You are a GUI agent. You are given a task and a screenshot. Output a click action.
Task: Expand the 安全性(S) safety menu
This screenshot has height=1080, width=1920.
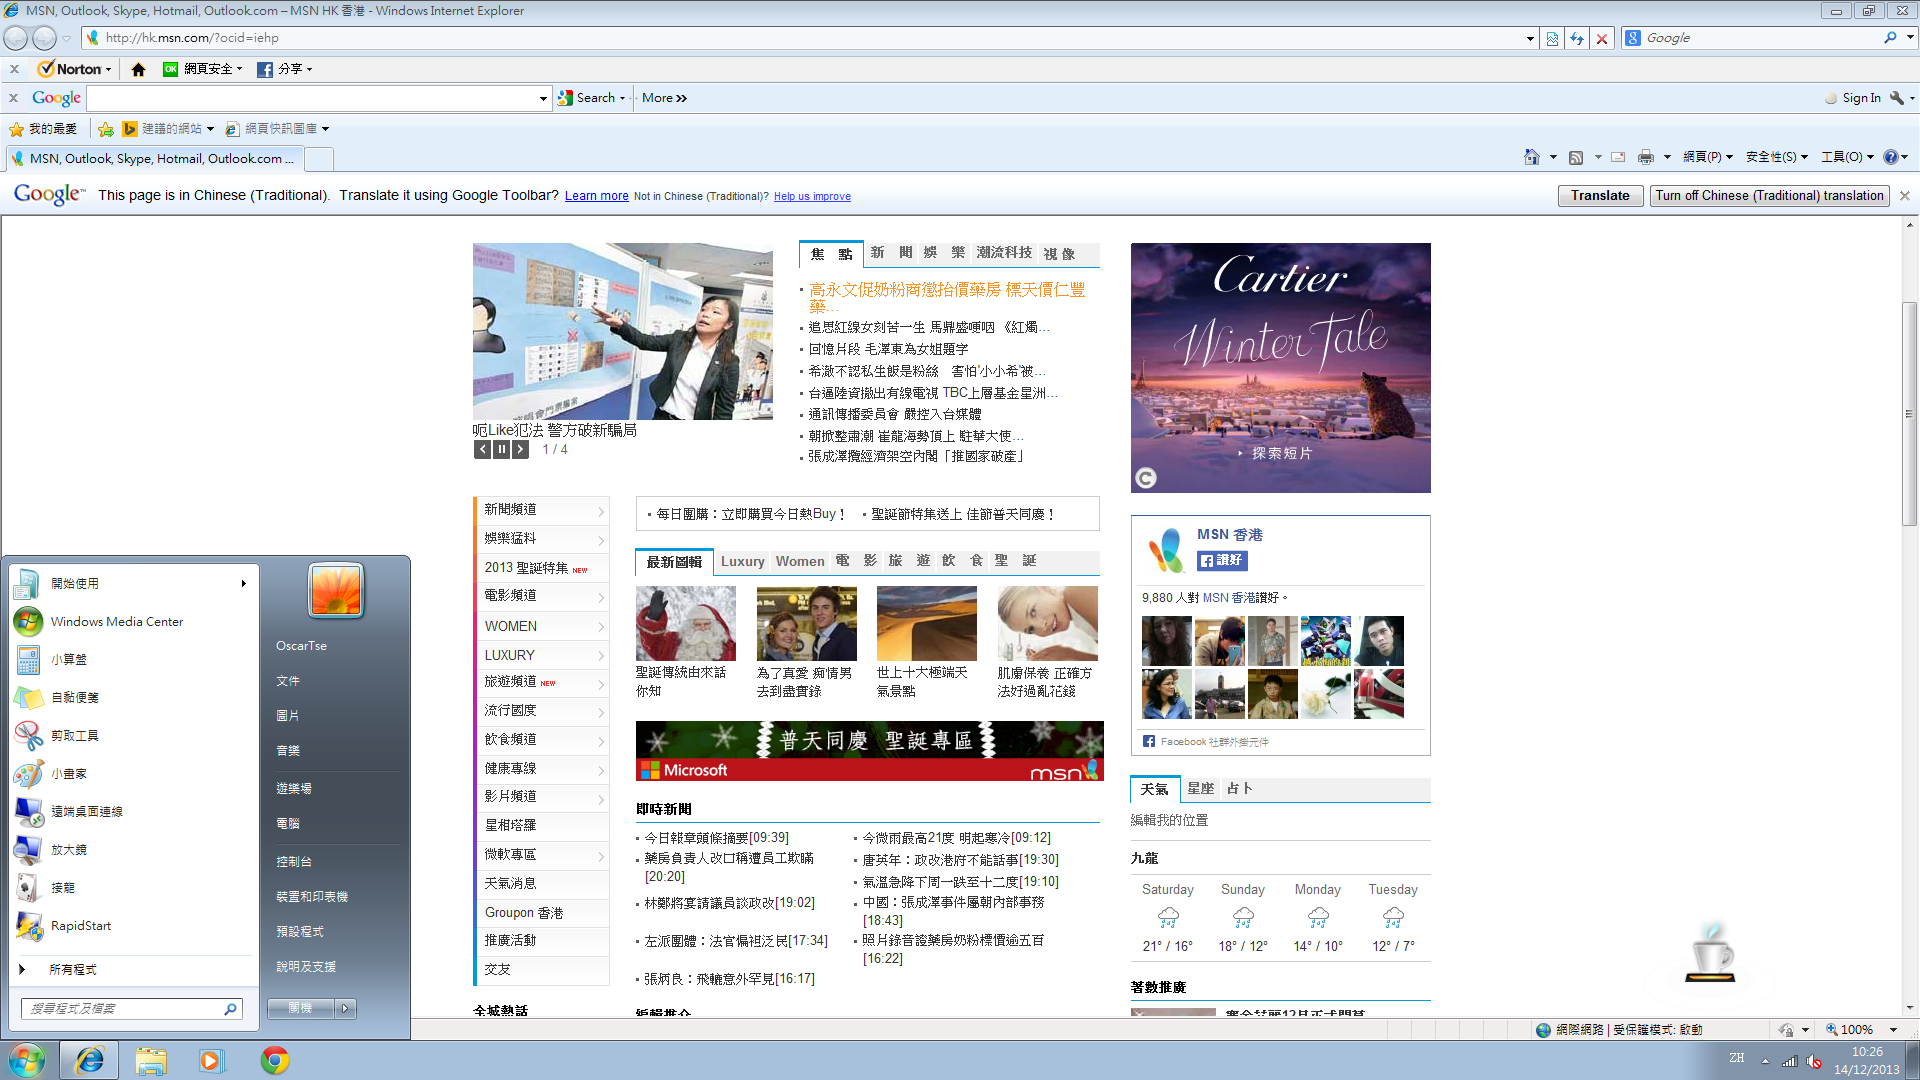click(1777, 157)
